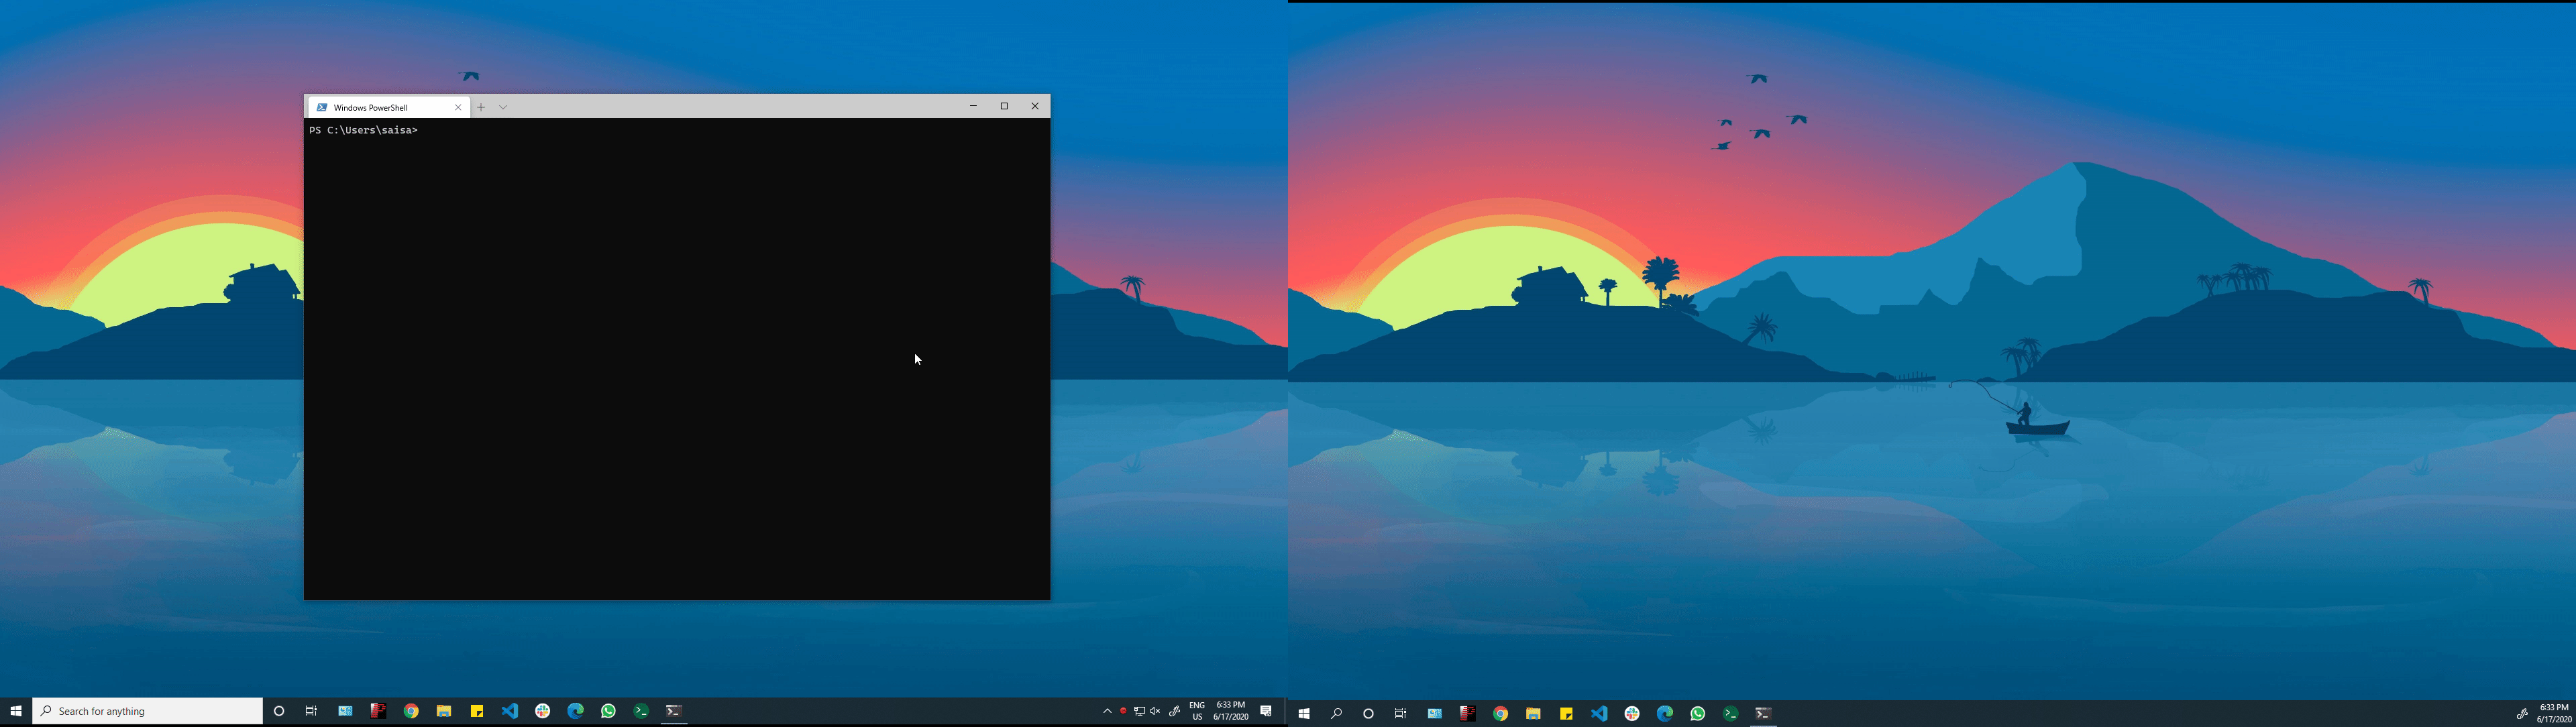Open new tab with plus button
Viewport: 2576px width, 727px height.
click(x=481, y=107)
